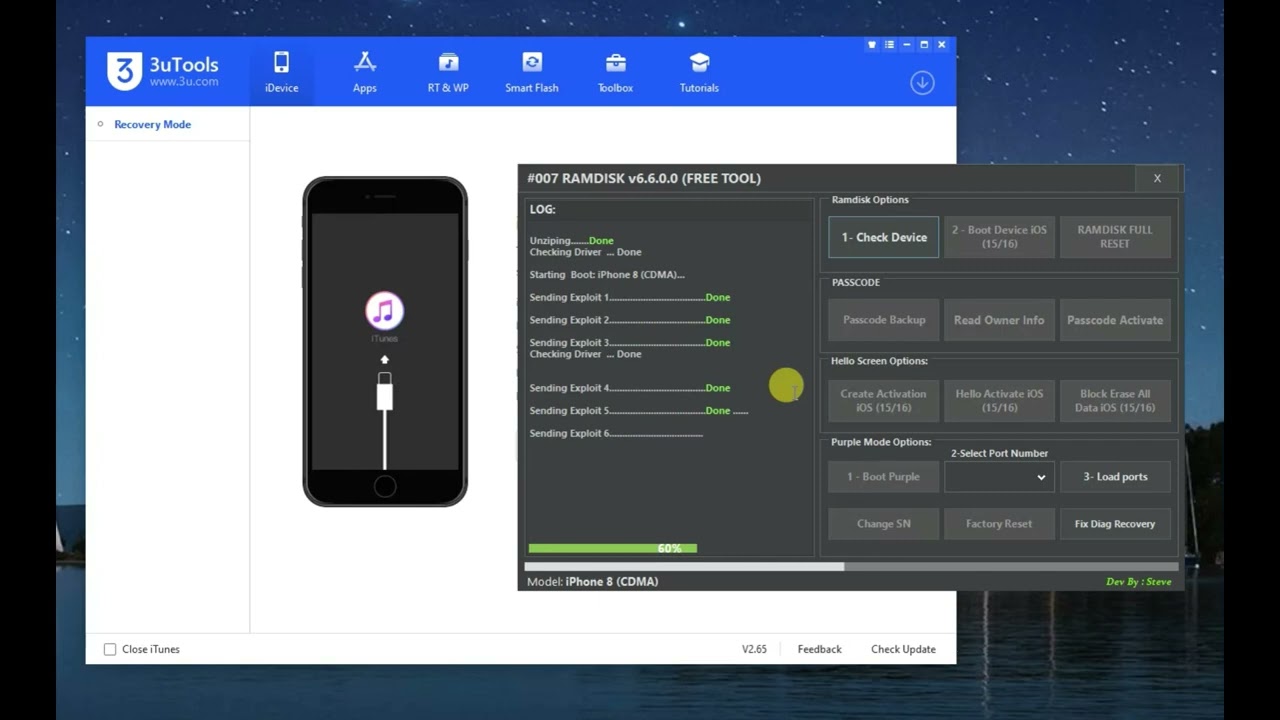Select Recovery Mode in the sidebar
The image size is (1280, 720).
(152, 124)
